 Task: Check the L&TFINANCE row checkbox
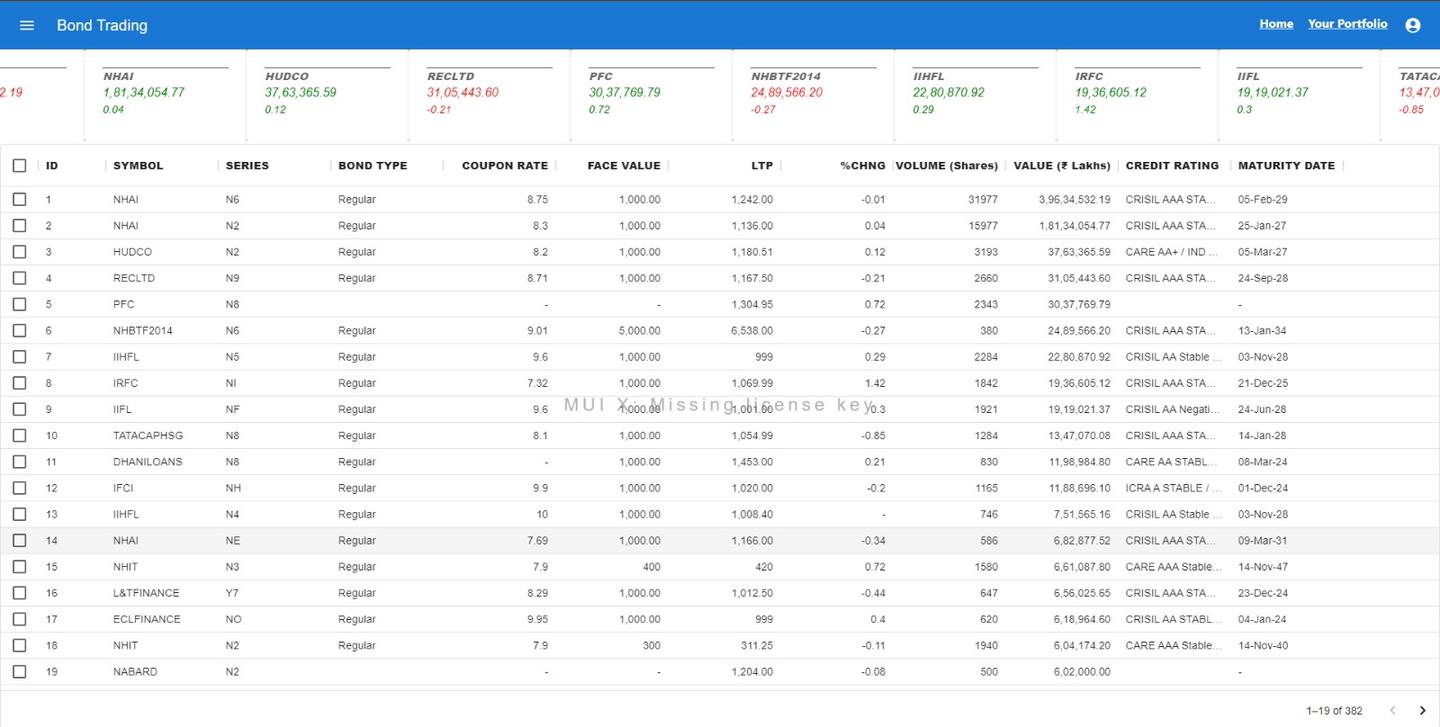20,593
